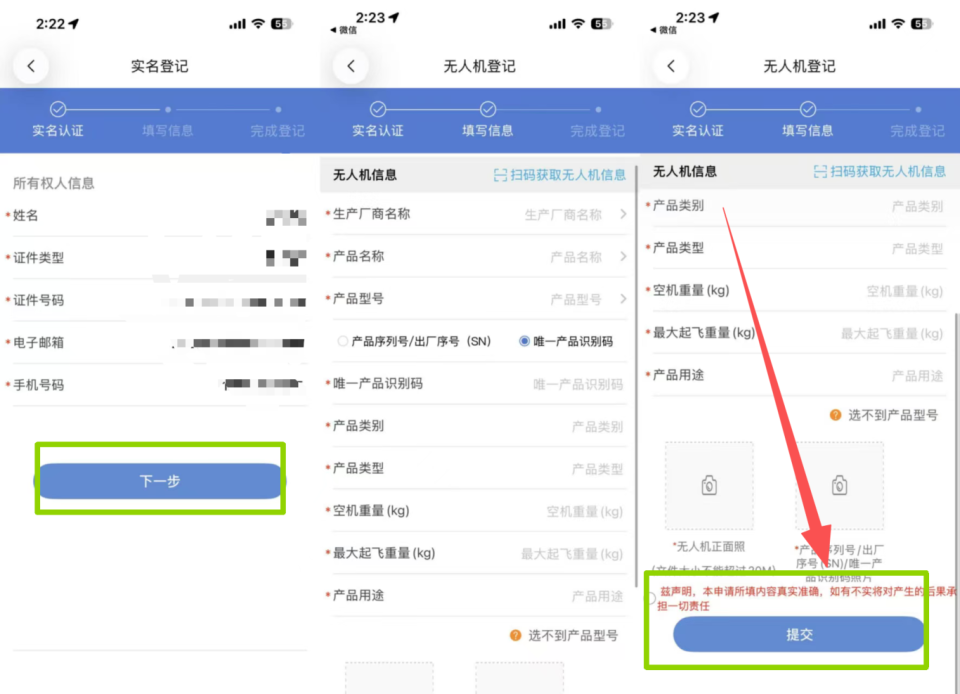The height and width of the screenshot is (694, 960).
Task: Tap 实名认证 step label in right screenshot
Action: point(698,130)
